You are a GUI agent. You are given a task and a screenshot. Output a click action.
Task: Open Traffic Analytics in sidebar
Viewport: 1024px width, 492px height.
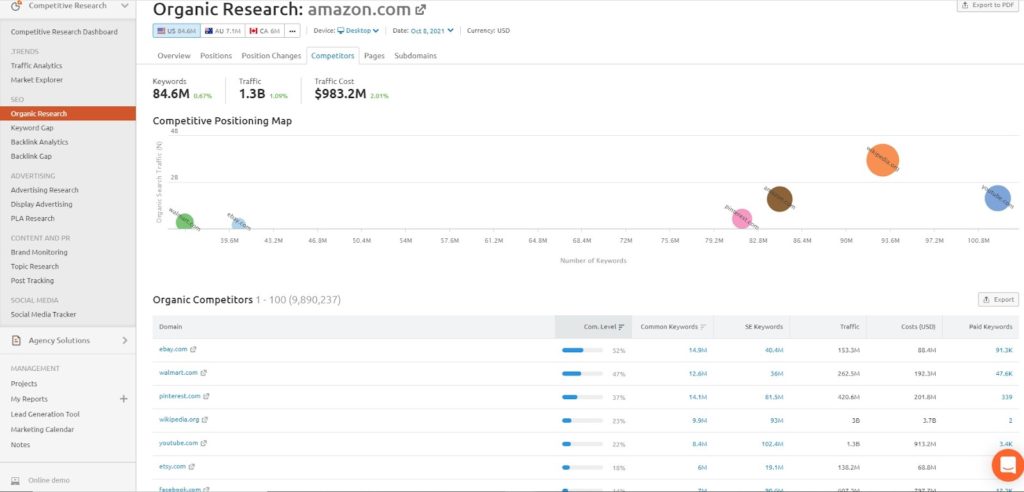point(37,66)
